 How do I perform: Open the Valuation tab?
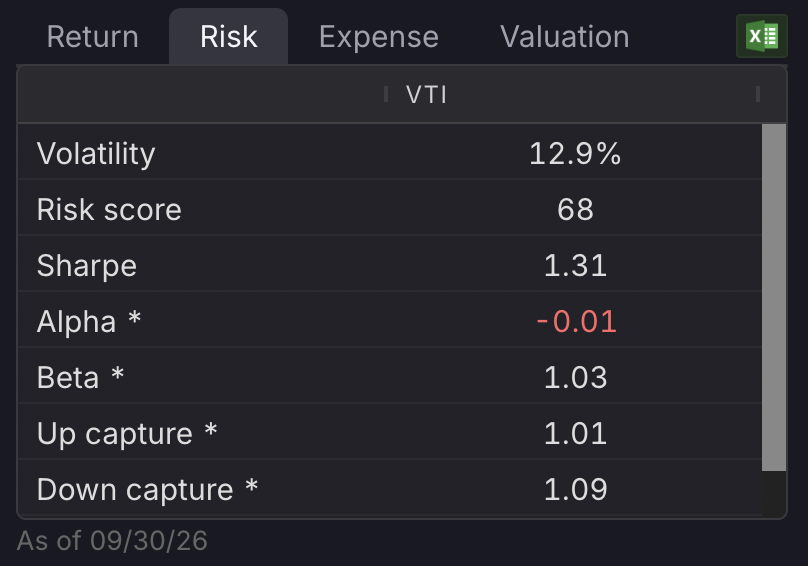pyautogui.click(x=565, y=37)
